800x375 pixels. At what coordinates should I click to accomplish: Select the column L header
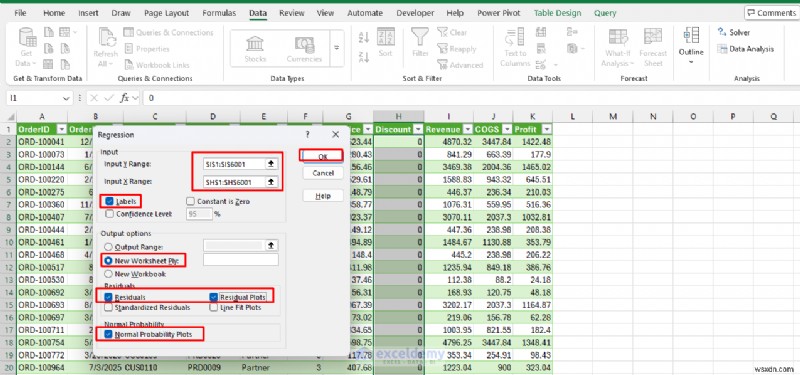[x=573, y=117]
